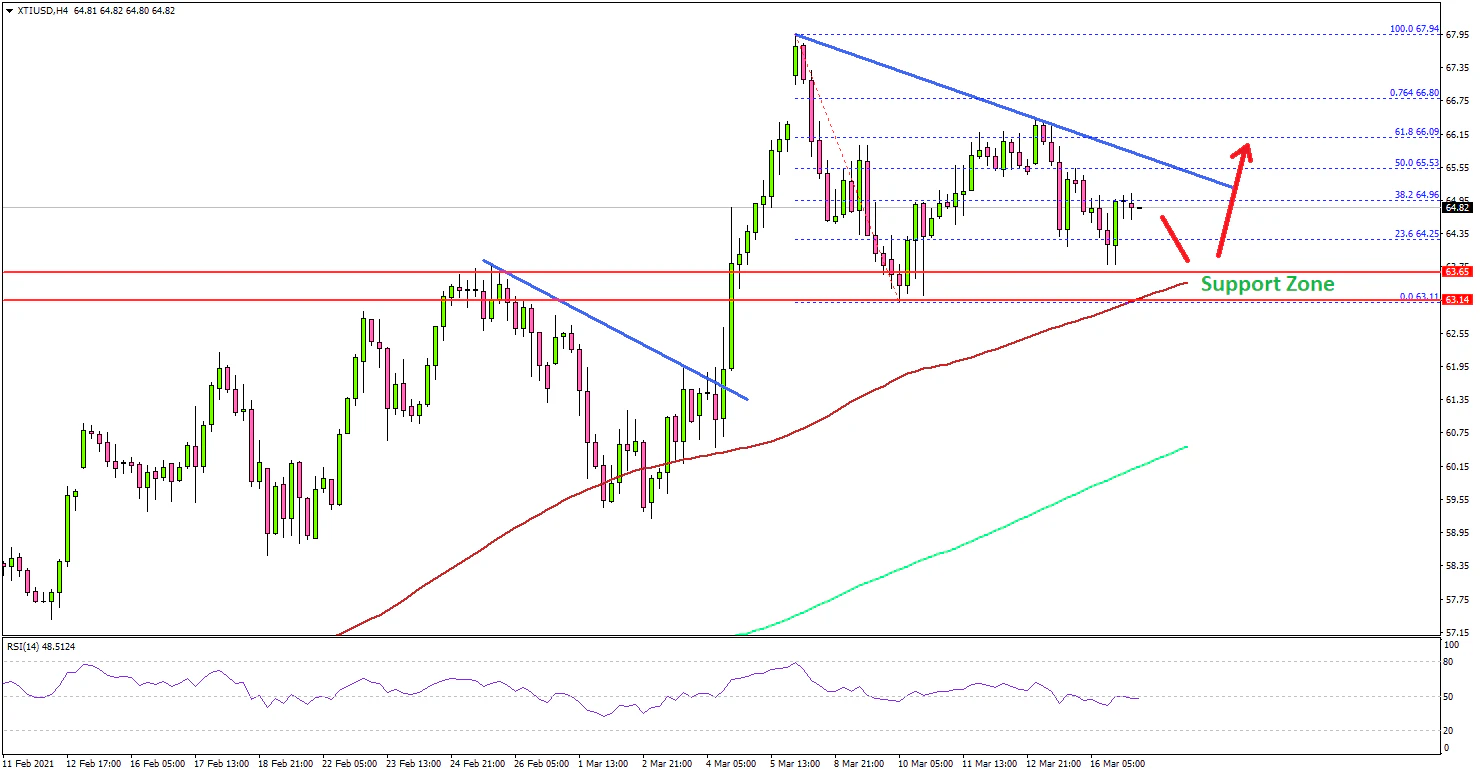This screenshot has height=775, width=1480.
Task: Select the 5 Mar 13:00 time label
Action: point(793,763)
